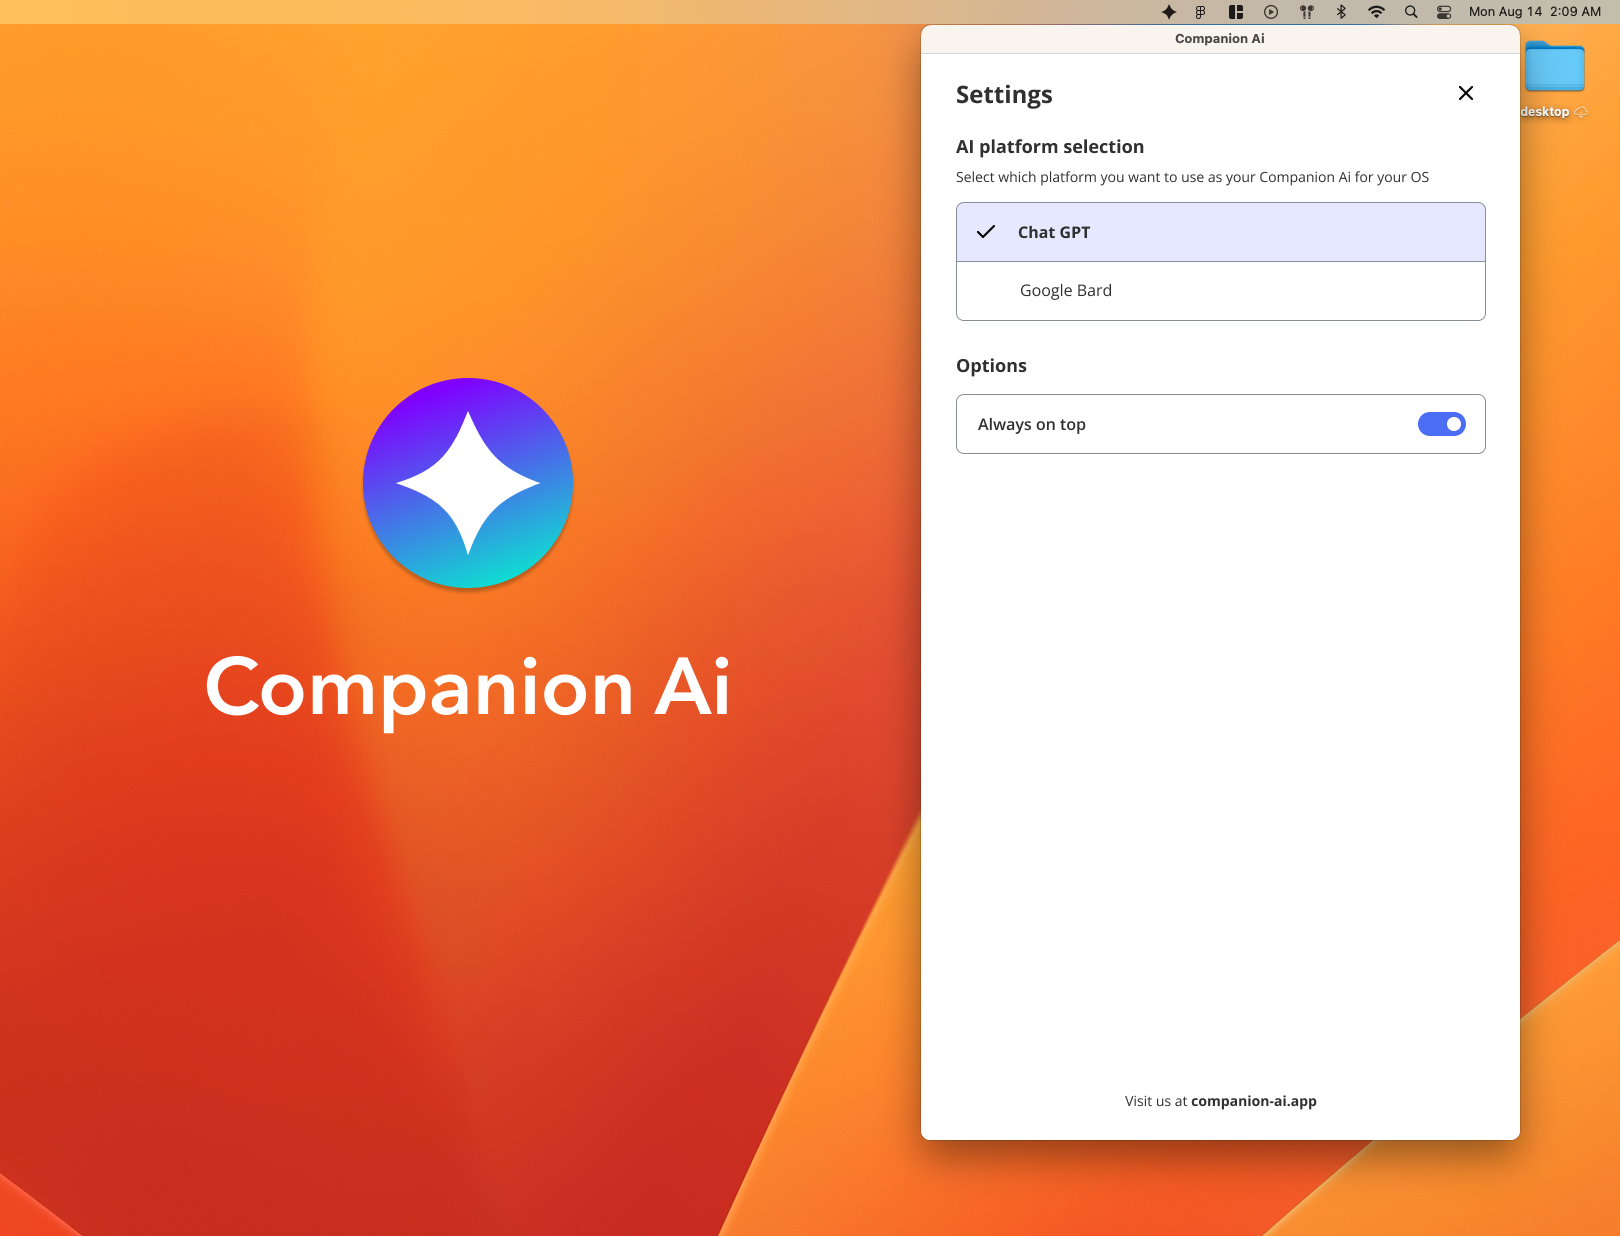Open Companion Ai star icon in menu bar

pos(1169,12)
